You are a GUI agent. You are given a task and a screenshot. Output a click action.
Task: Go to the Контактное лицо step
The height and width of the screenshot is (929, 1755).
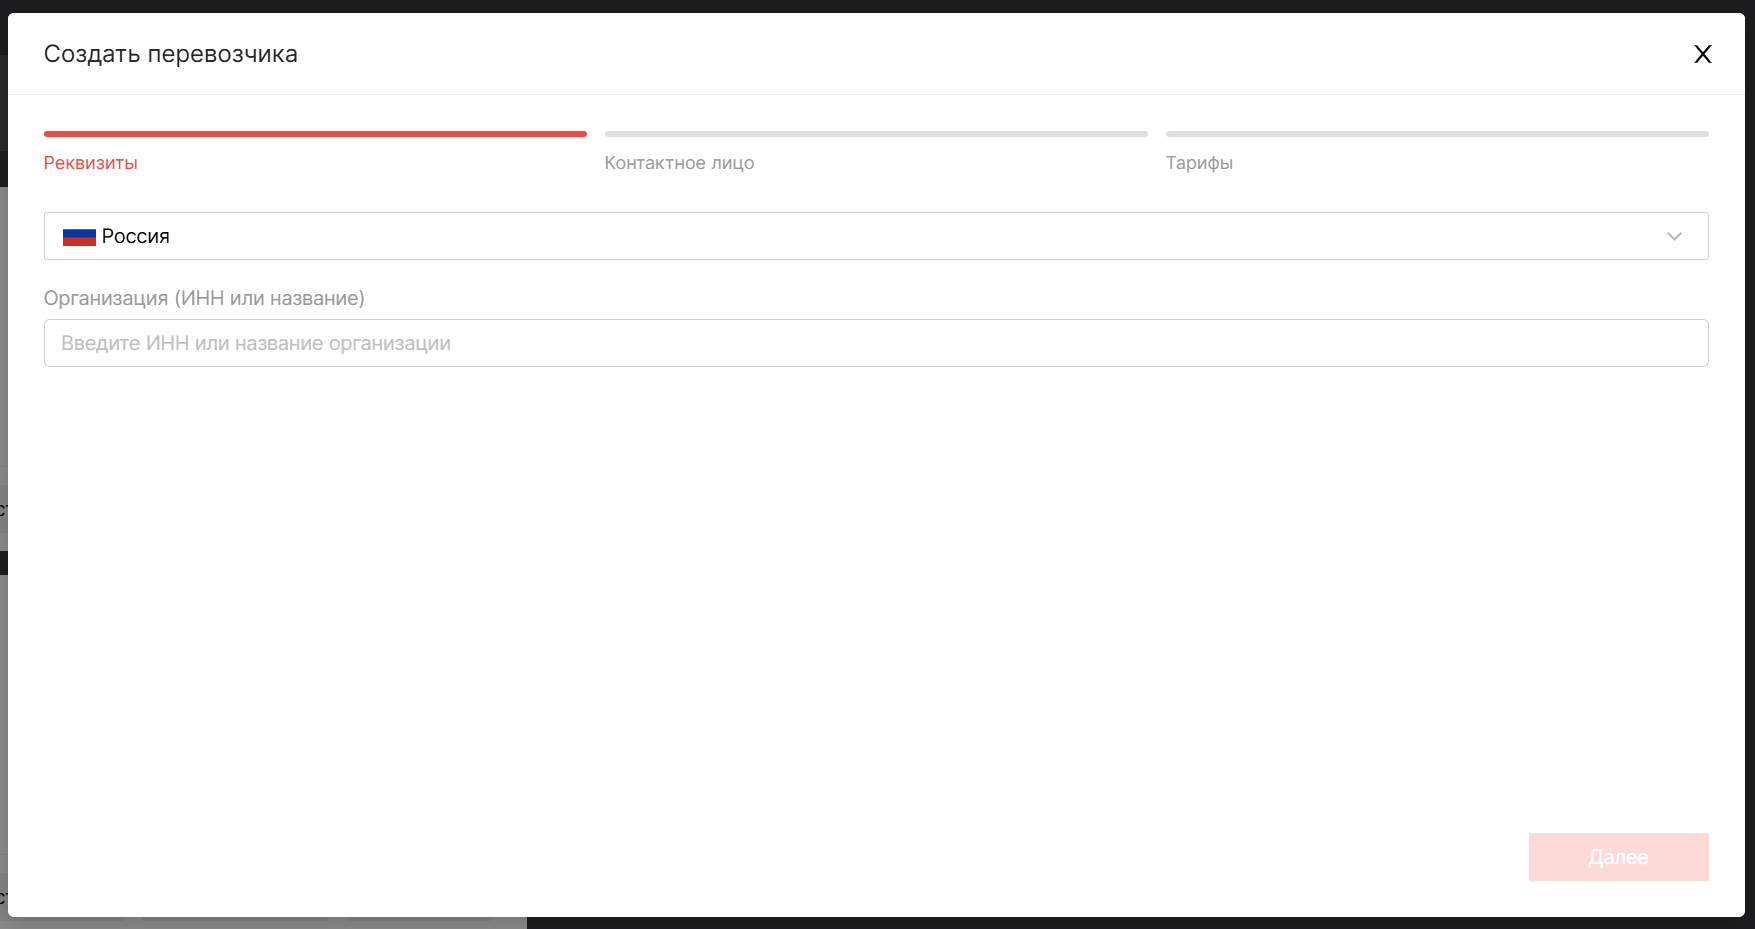coord(679,163)
